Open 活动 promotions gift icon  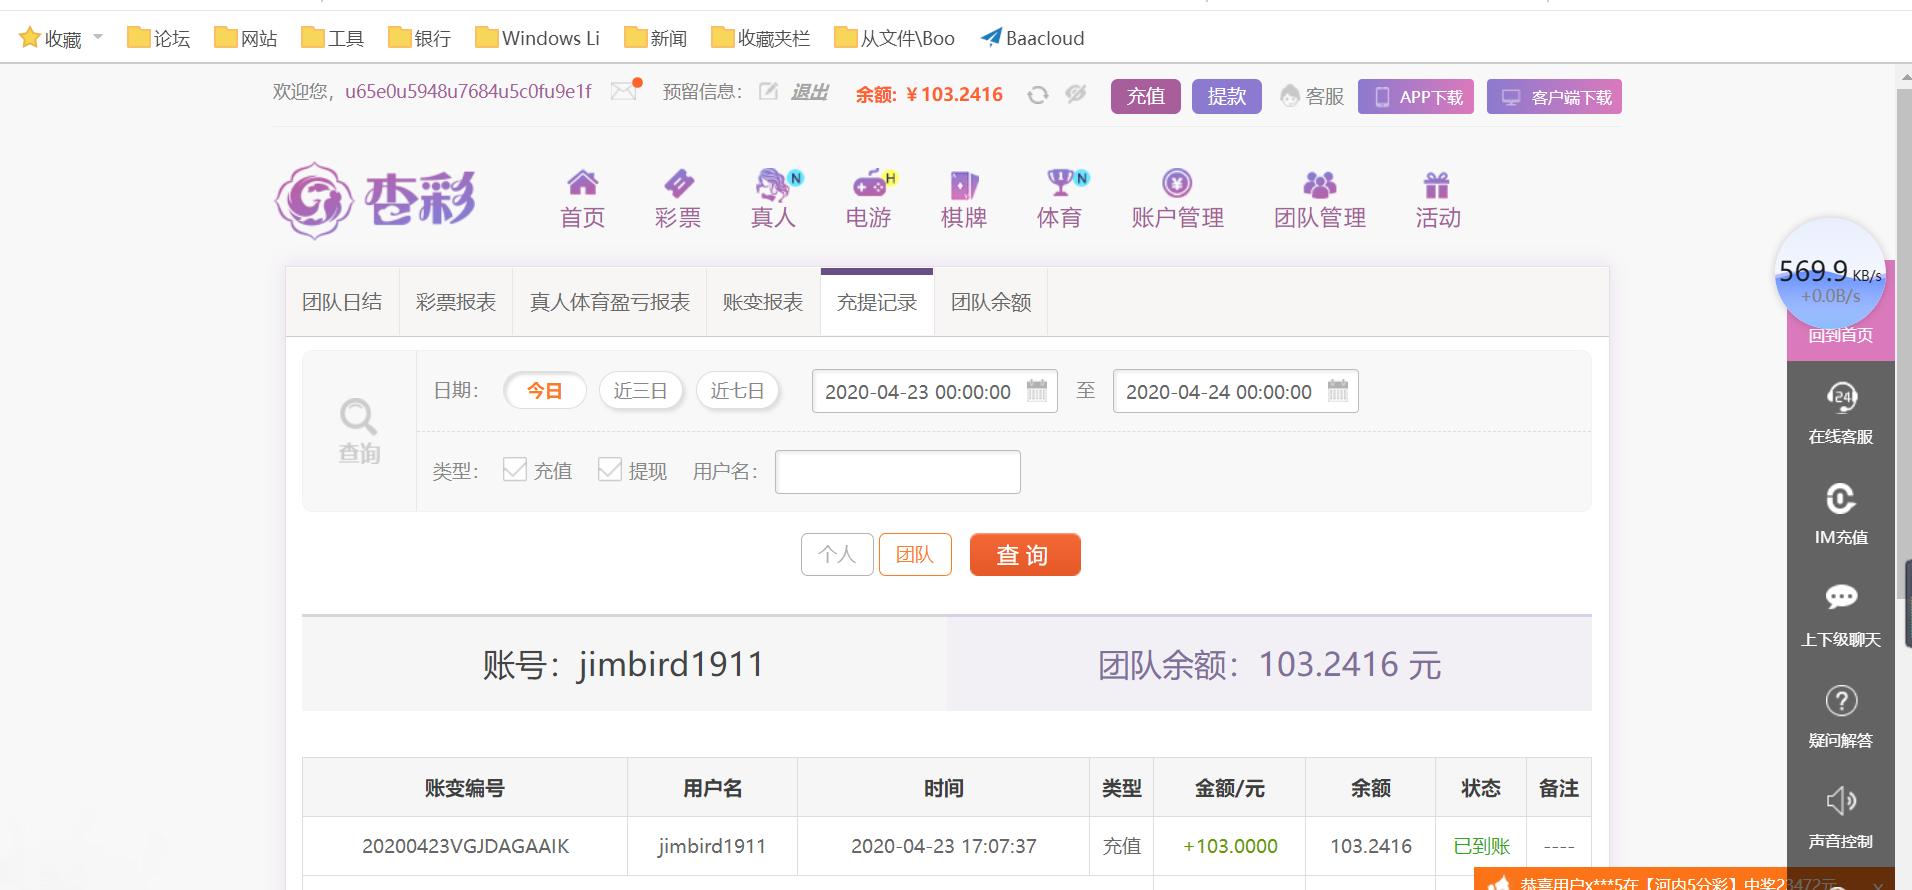tap(1437, 184)
